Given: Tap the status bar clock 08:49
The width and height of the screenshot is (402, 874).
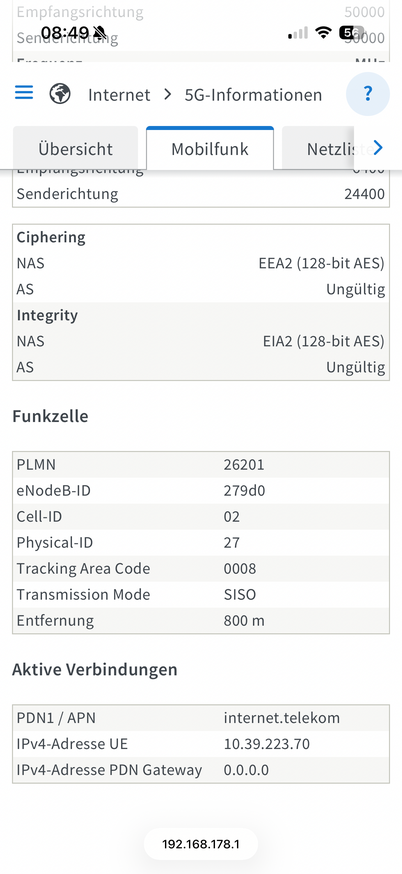Looking at the screenshot, I should [65, 31].
